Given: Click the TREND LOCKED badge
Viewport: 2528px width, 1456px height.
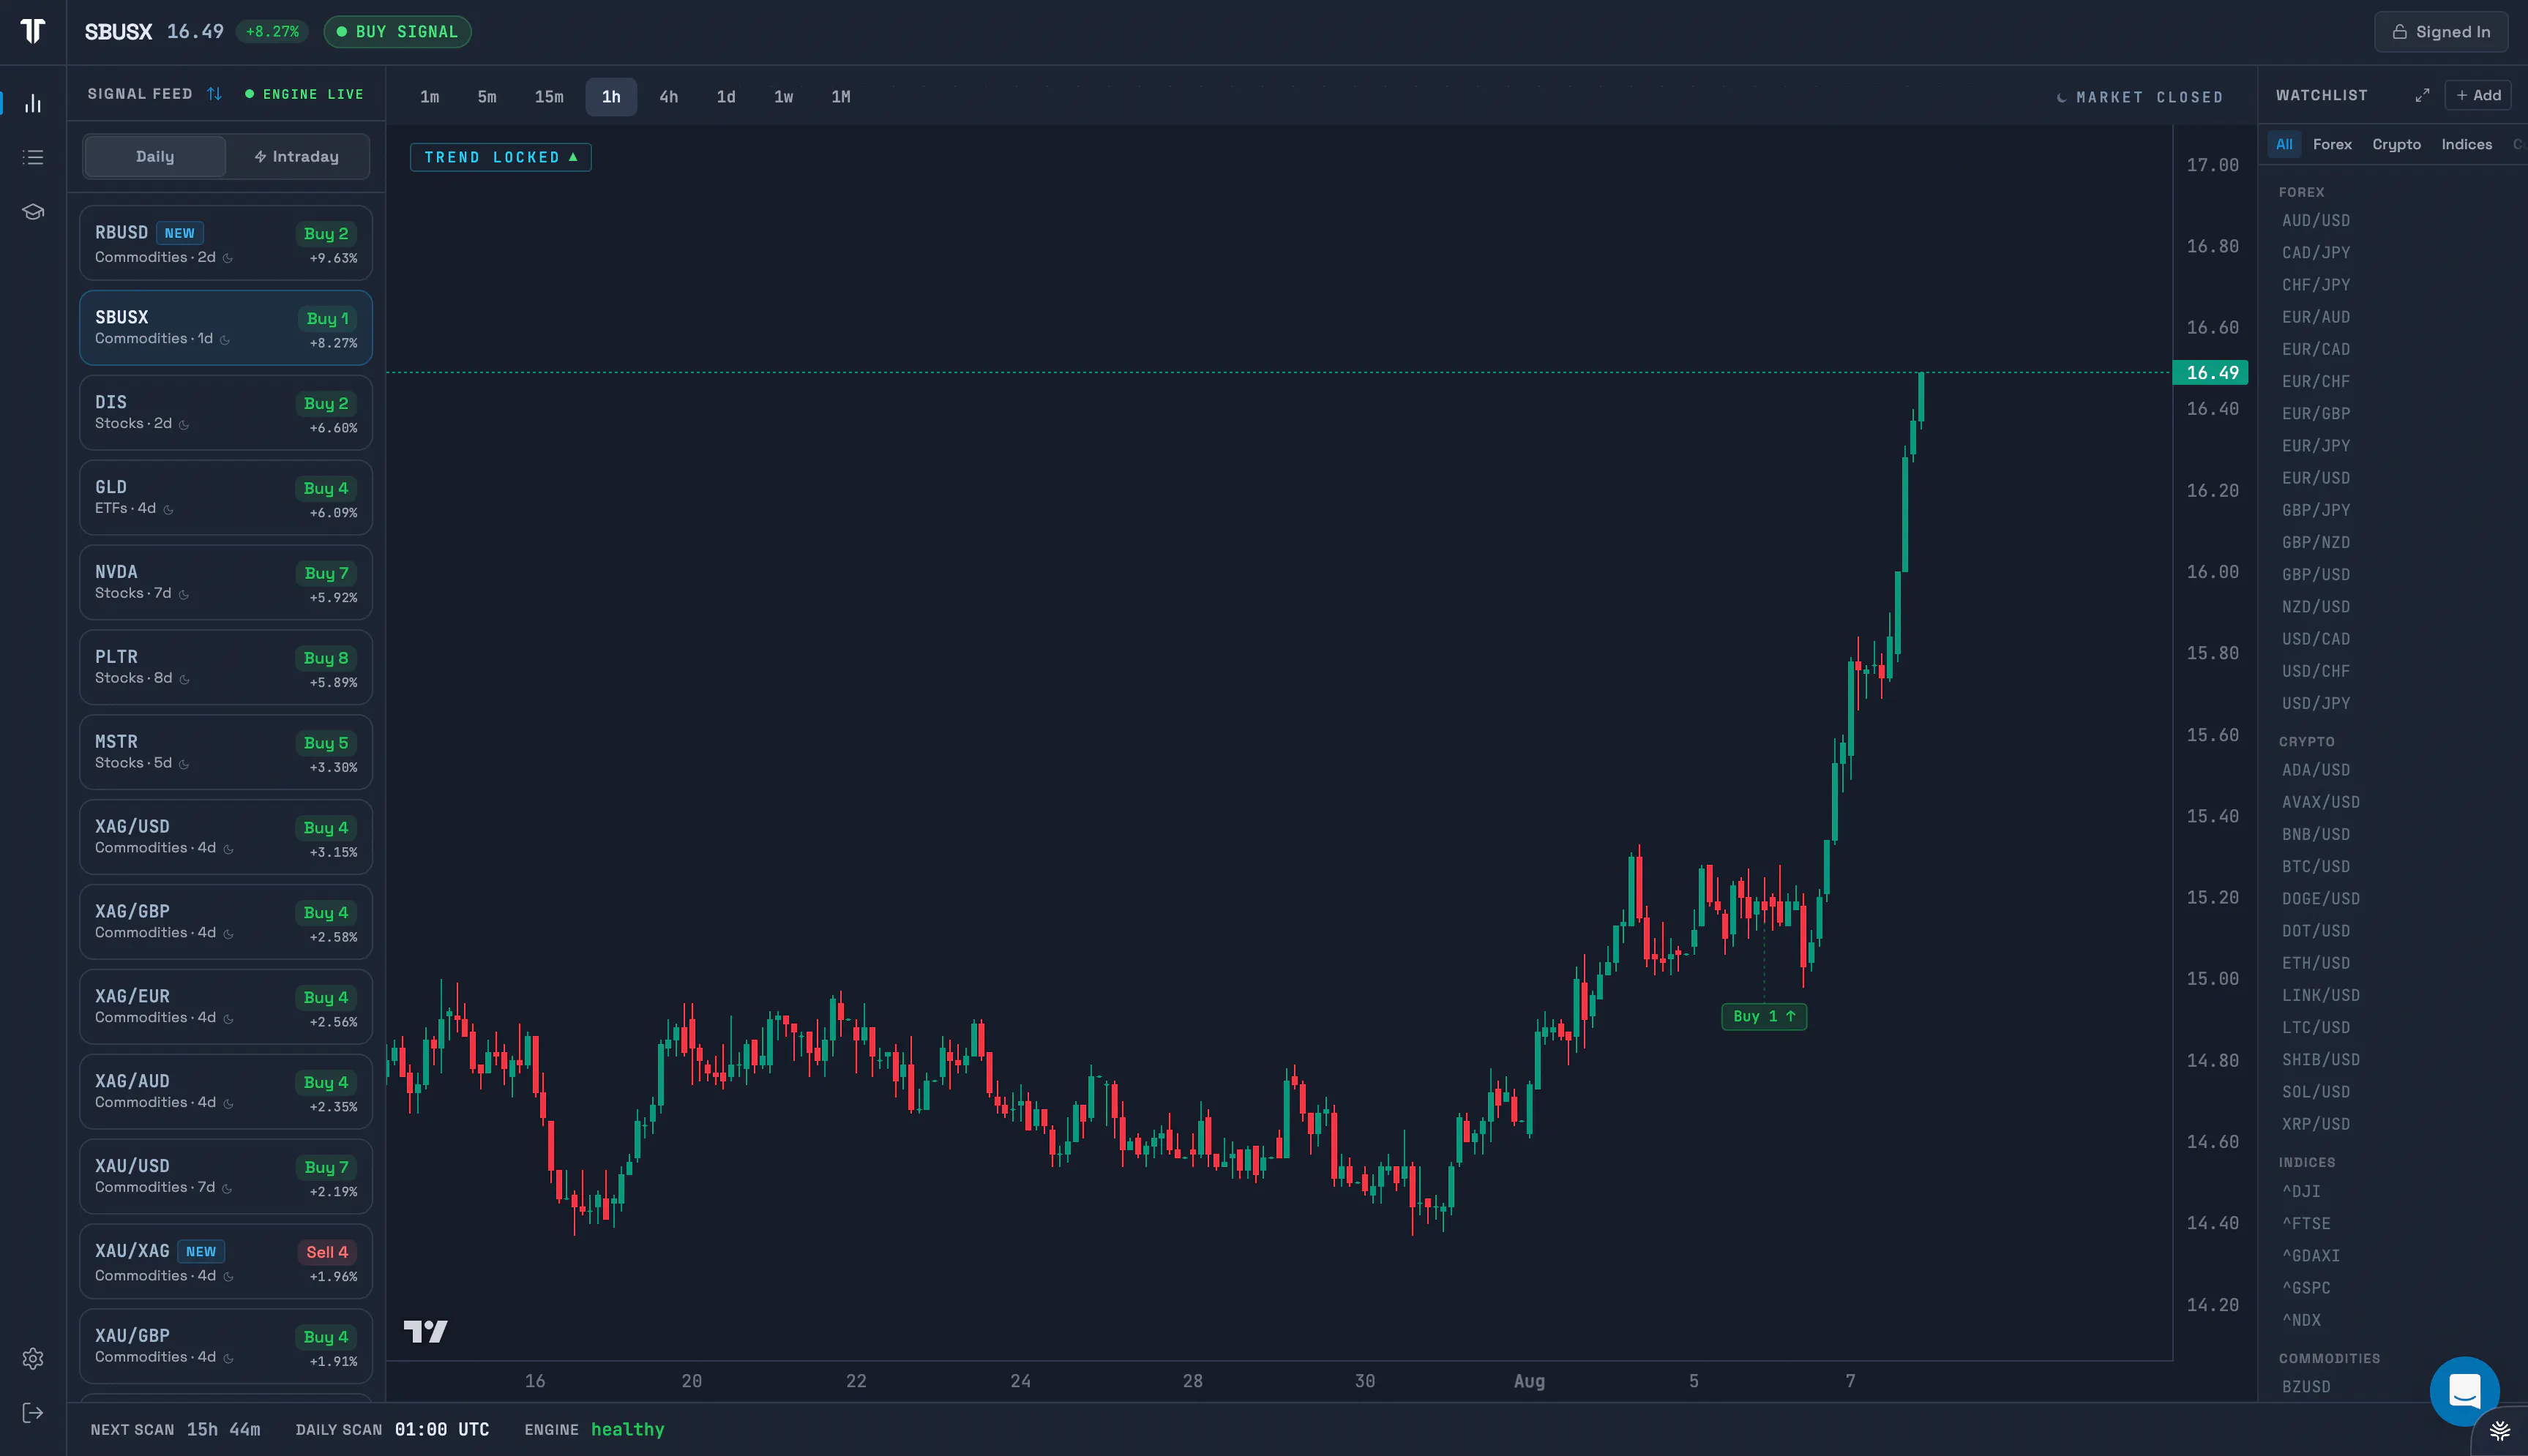Looking at the screenshot, I should (x=501, y=157).
